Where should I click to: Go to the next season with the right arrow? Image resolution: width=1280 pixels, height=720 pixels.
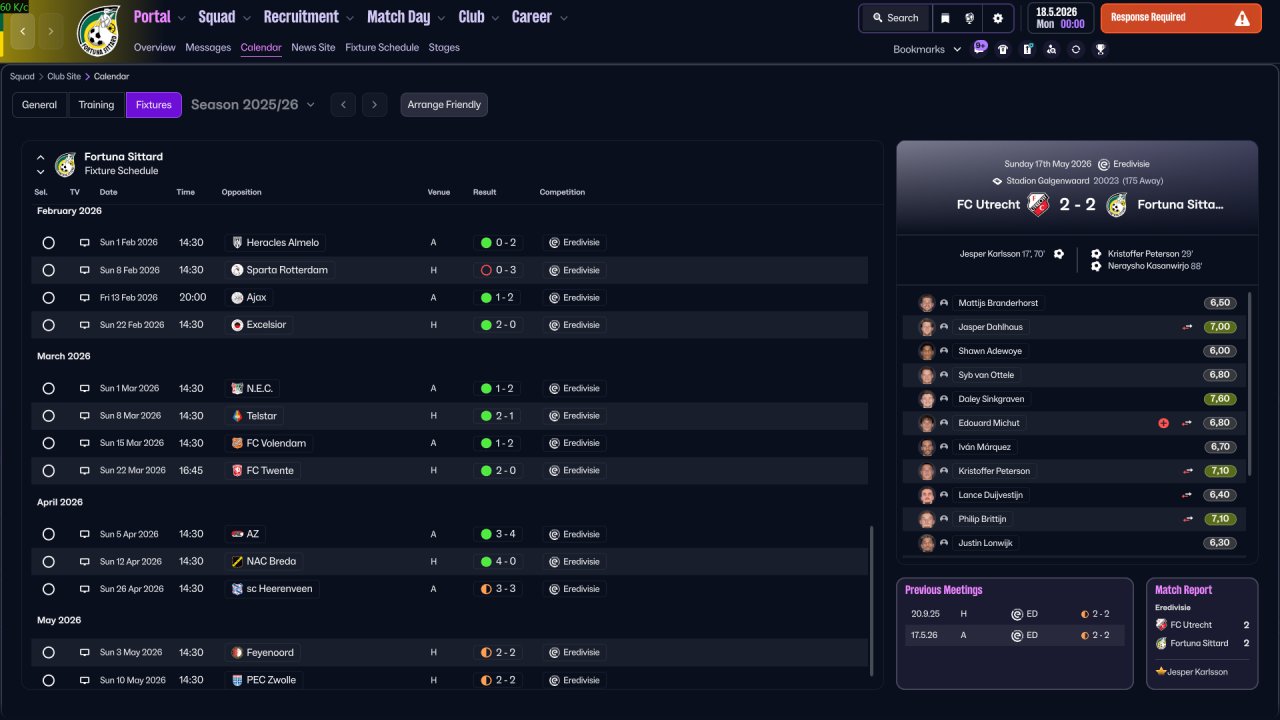click(x=375, y=105)
